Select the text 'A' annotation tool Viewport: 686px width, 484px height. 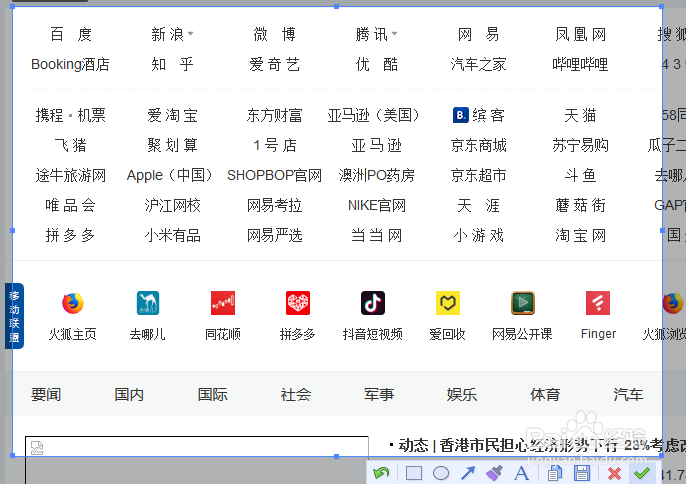521,473
